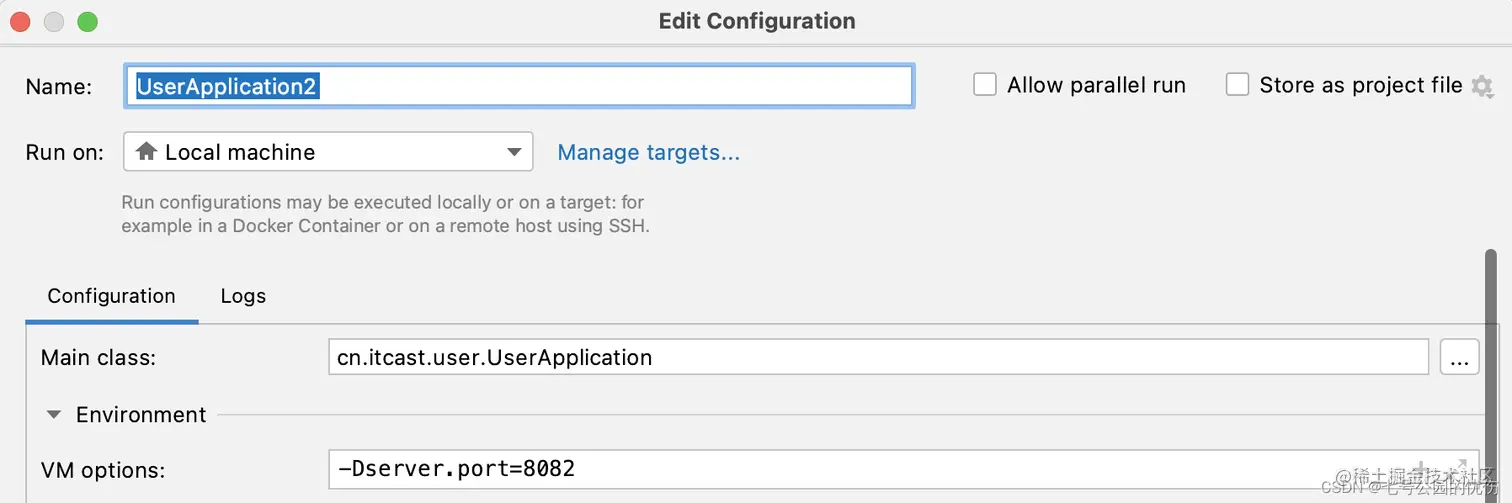This screenshot has height=503, width=1512.
Task: Open the Run on dropdown arrow
Action: [514, 152]
